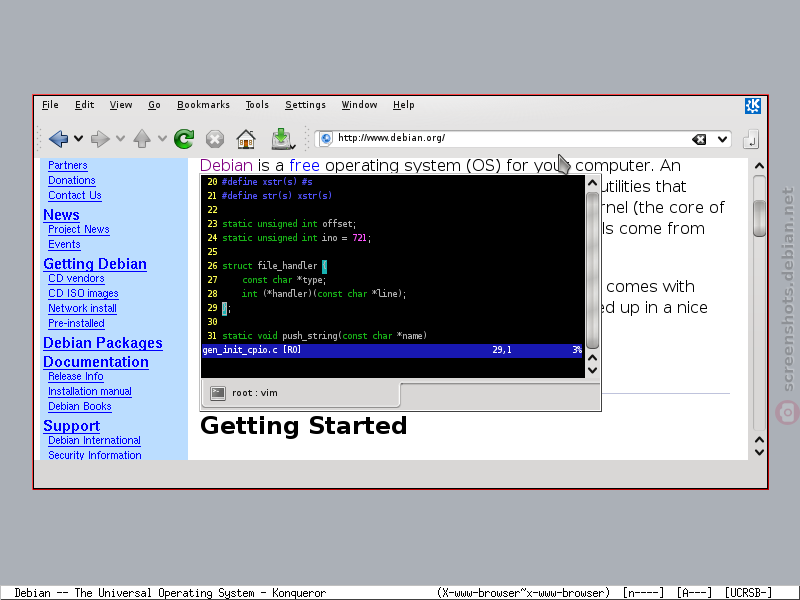
Task: Expand the location bar URL history dropdown
Action: 722,139
